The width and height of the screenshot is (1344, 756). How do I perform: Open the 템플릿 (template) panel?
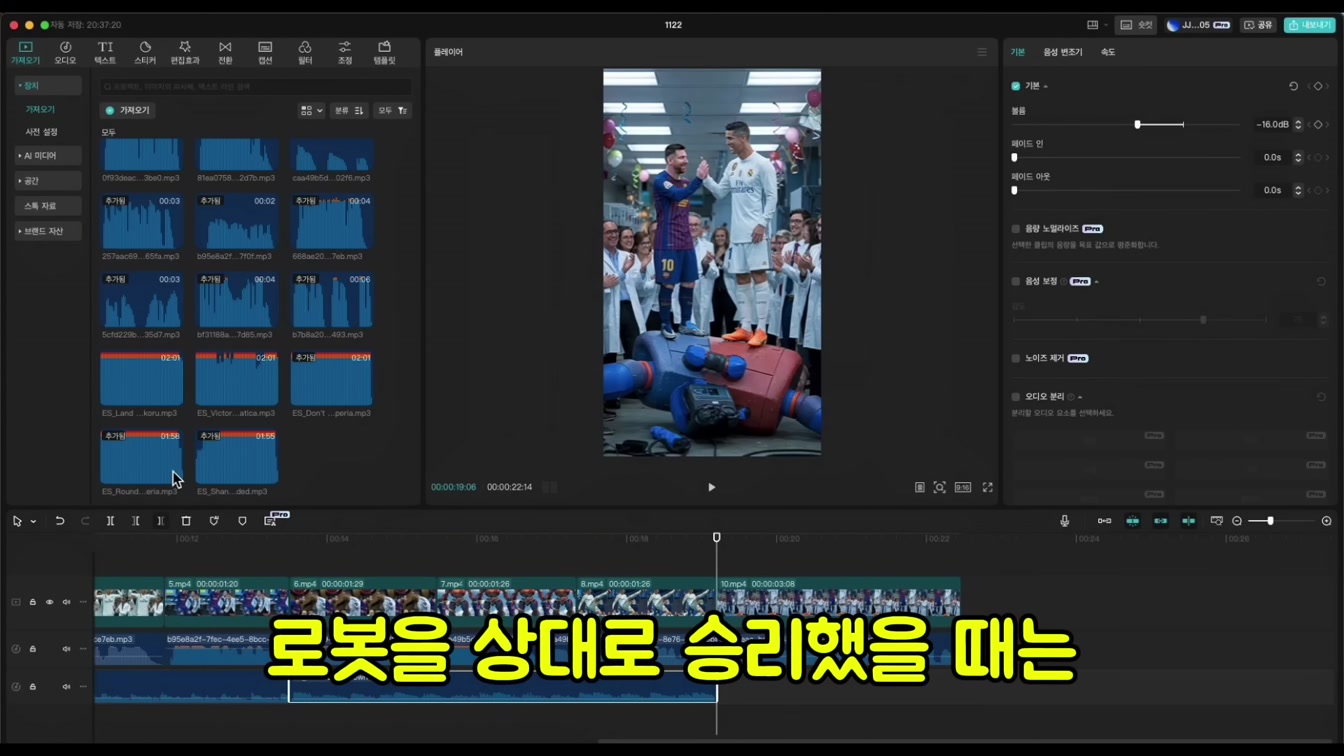384,53
